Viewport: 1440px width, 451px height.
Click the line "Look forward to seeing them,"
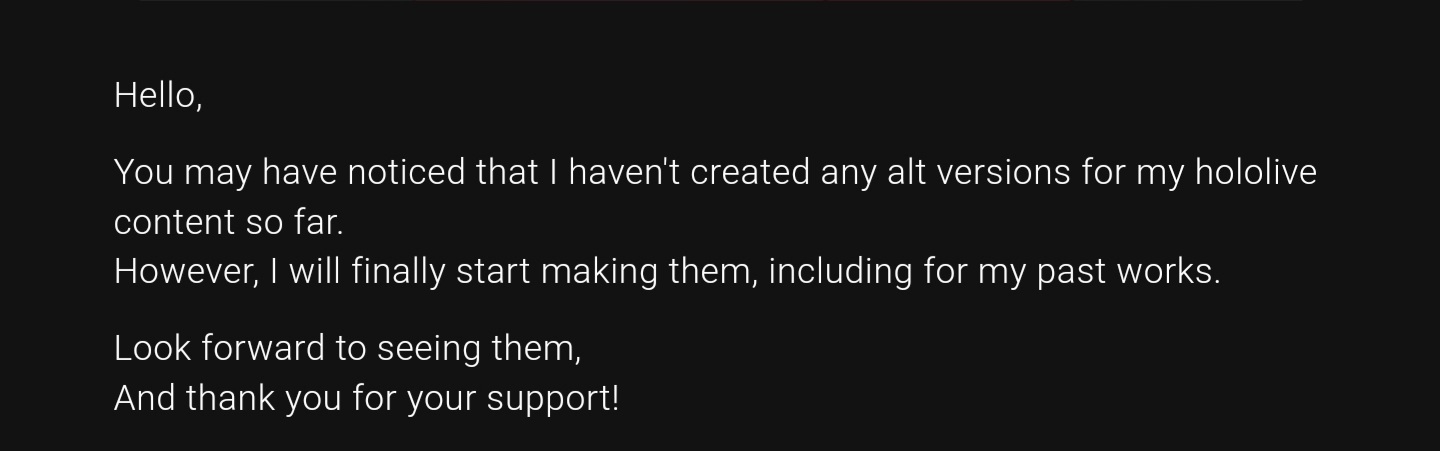(347, 348)
